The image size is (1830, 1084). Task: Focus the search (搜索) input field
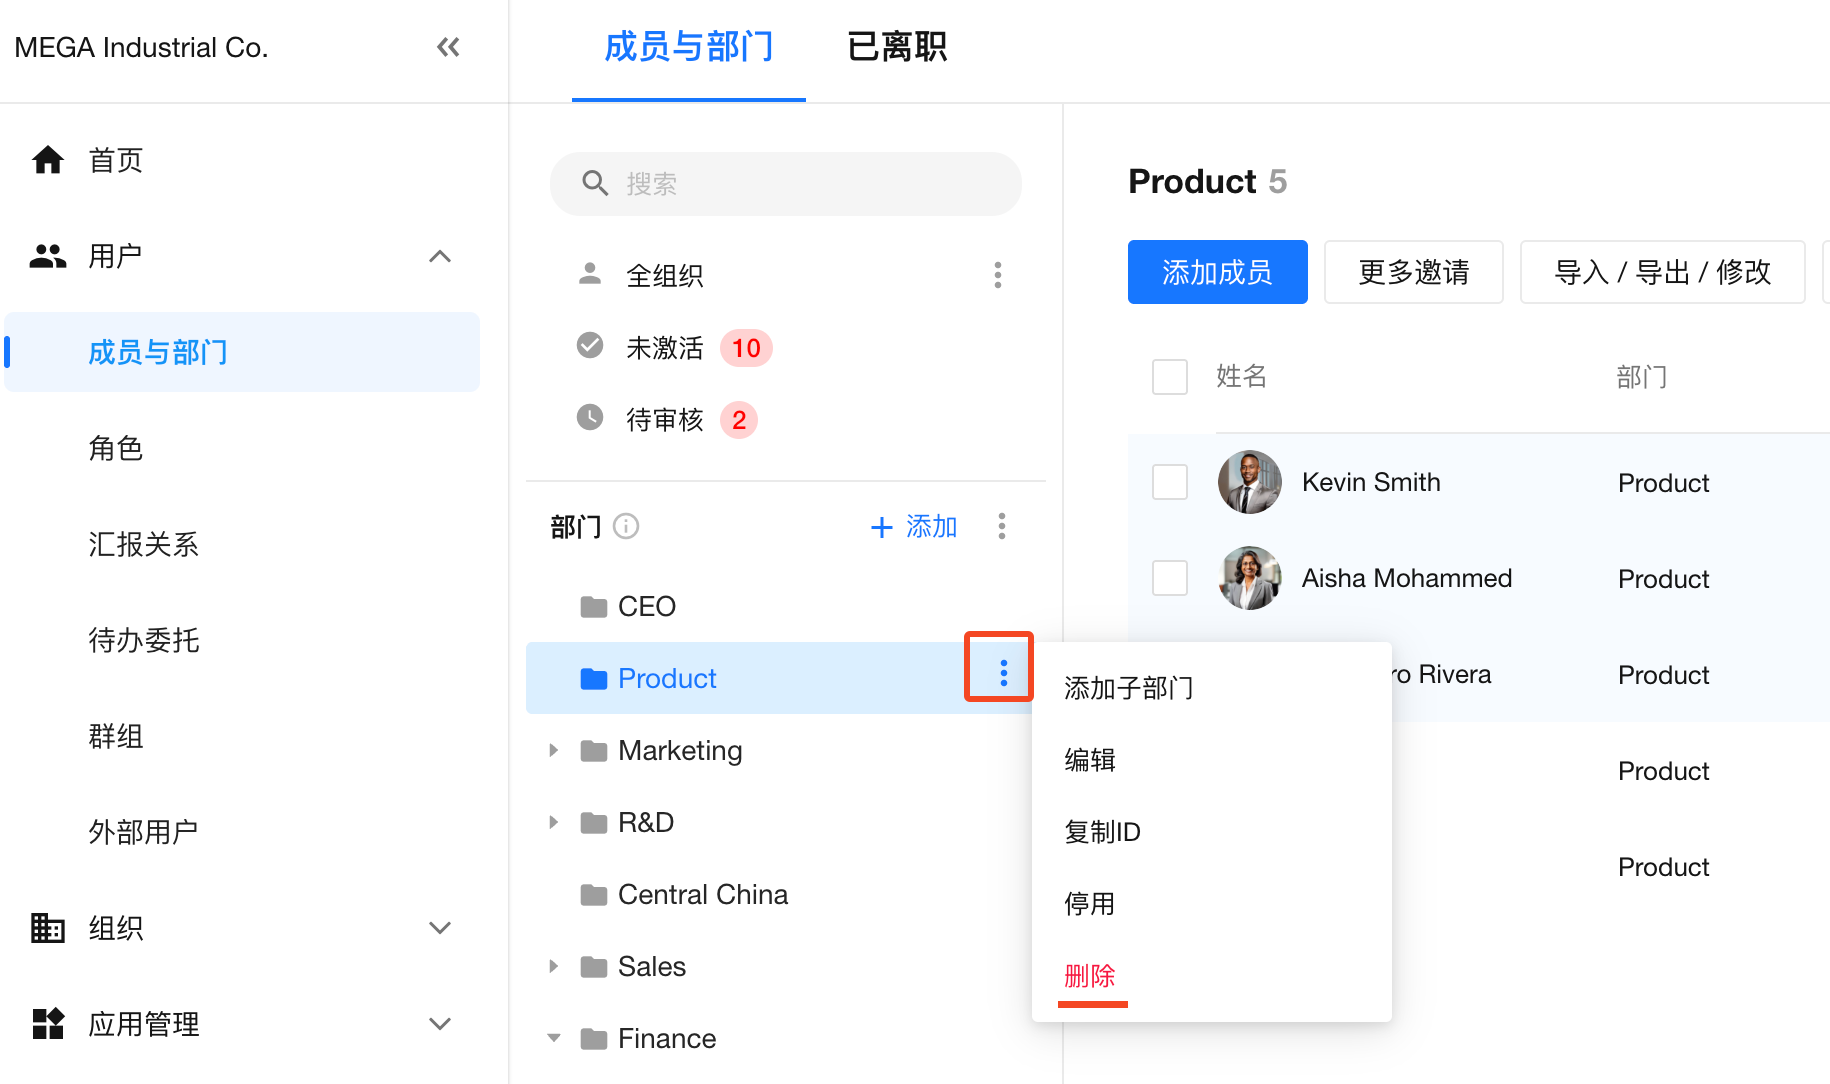[800, 184]
